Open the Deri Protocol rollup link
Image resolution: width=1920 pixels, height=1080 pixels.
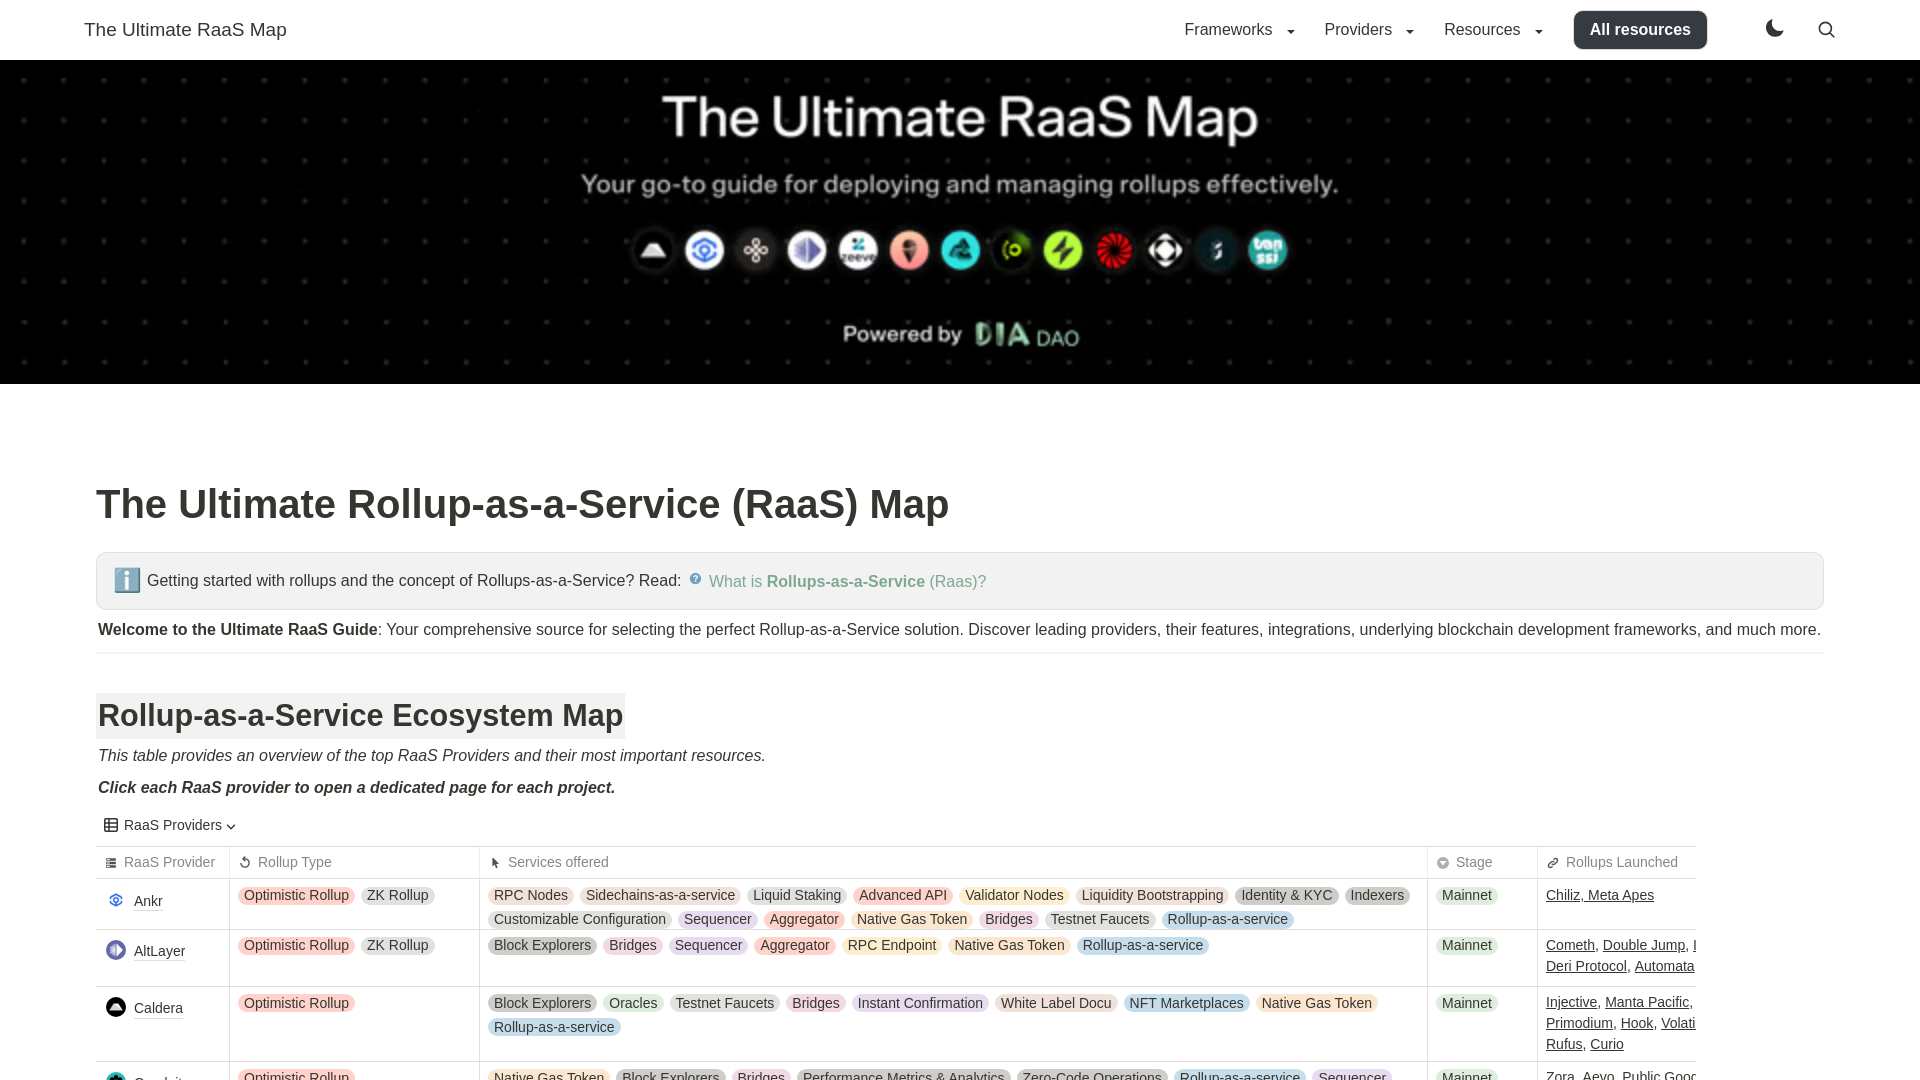pos(1586,966)
